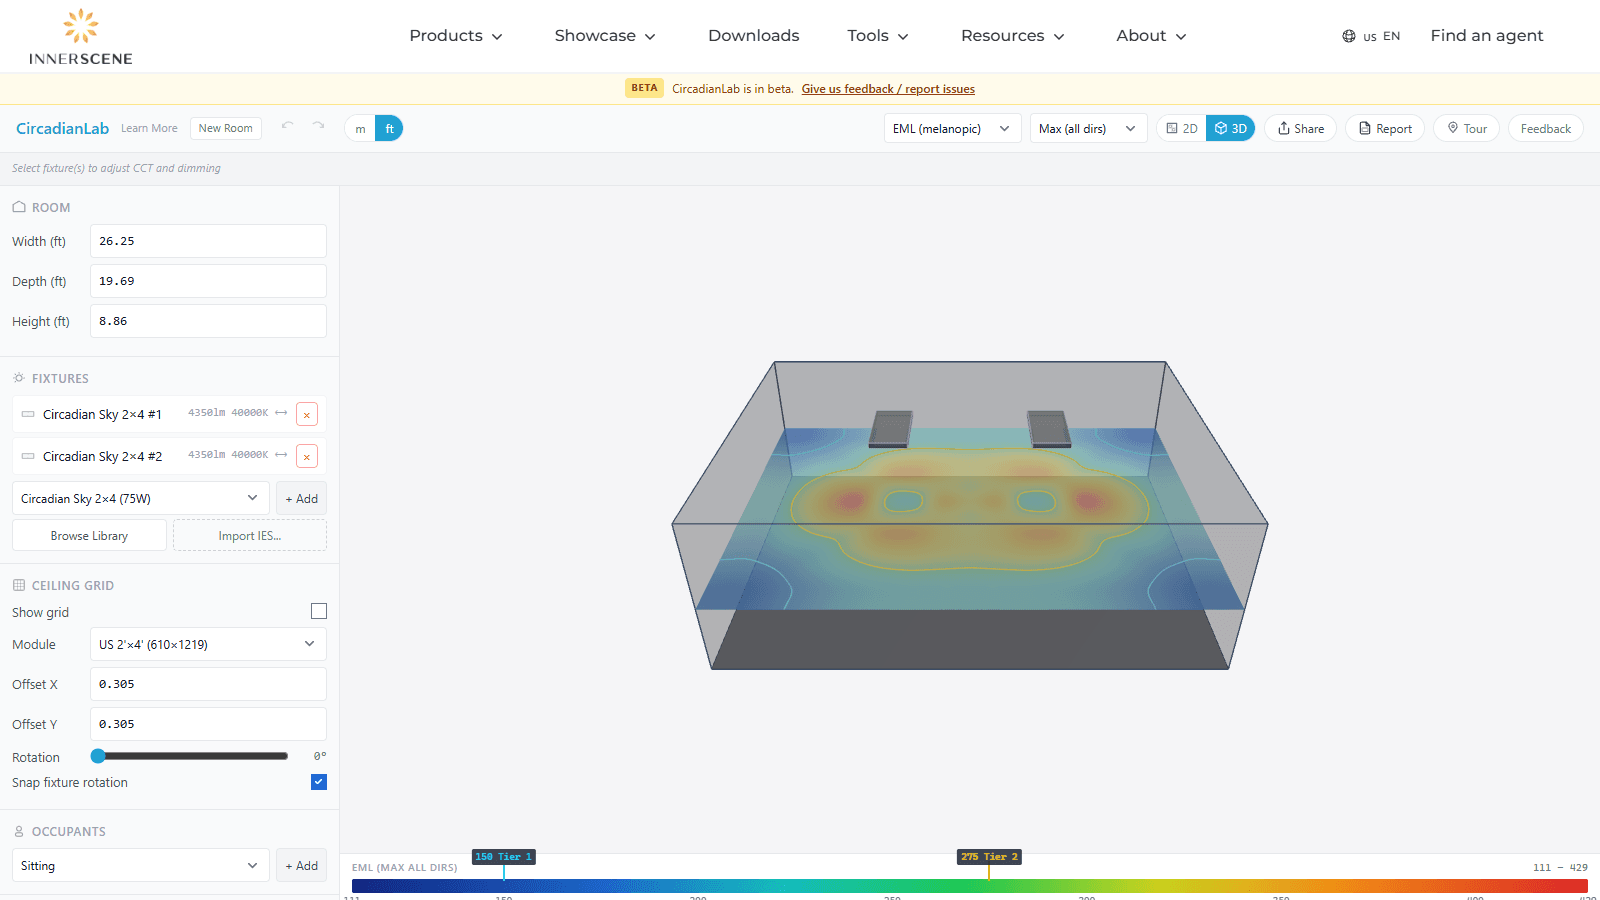This screenshot has height=900, width=1600.
Task: Open the Module dropdown US 2'×4'
Action: pos(208,644)
